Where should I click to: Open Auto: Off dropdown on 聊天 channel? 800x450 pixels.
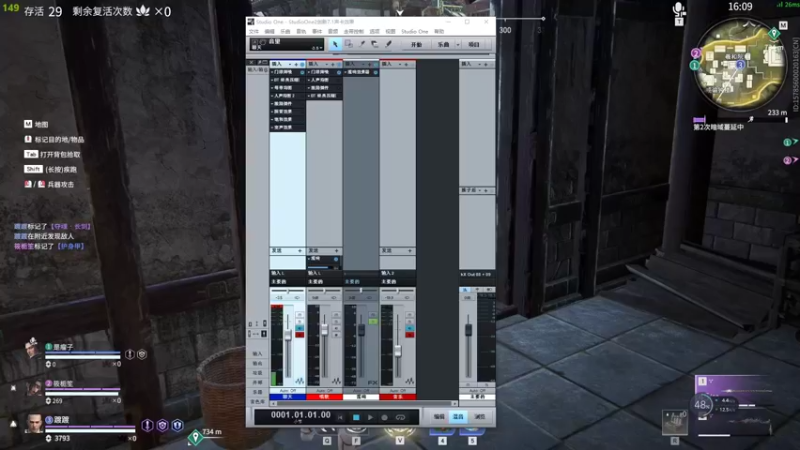coord(288,390)
